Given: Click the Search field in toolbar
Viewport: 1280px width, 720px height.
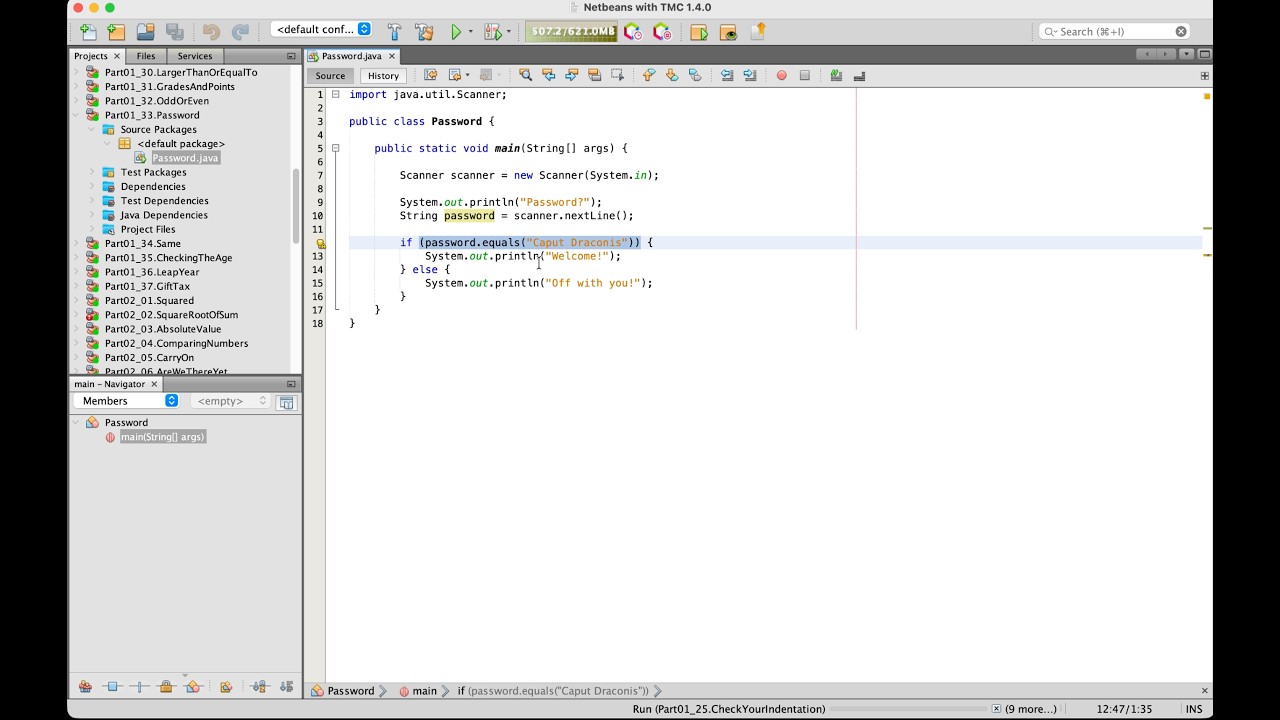Looking at the screenshot, I should 1115,31.
